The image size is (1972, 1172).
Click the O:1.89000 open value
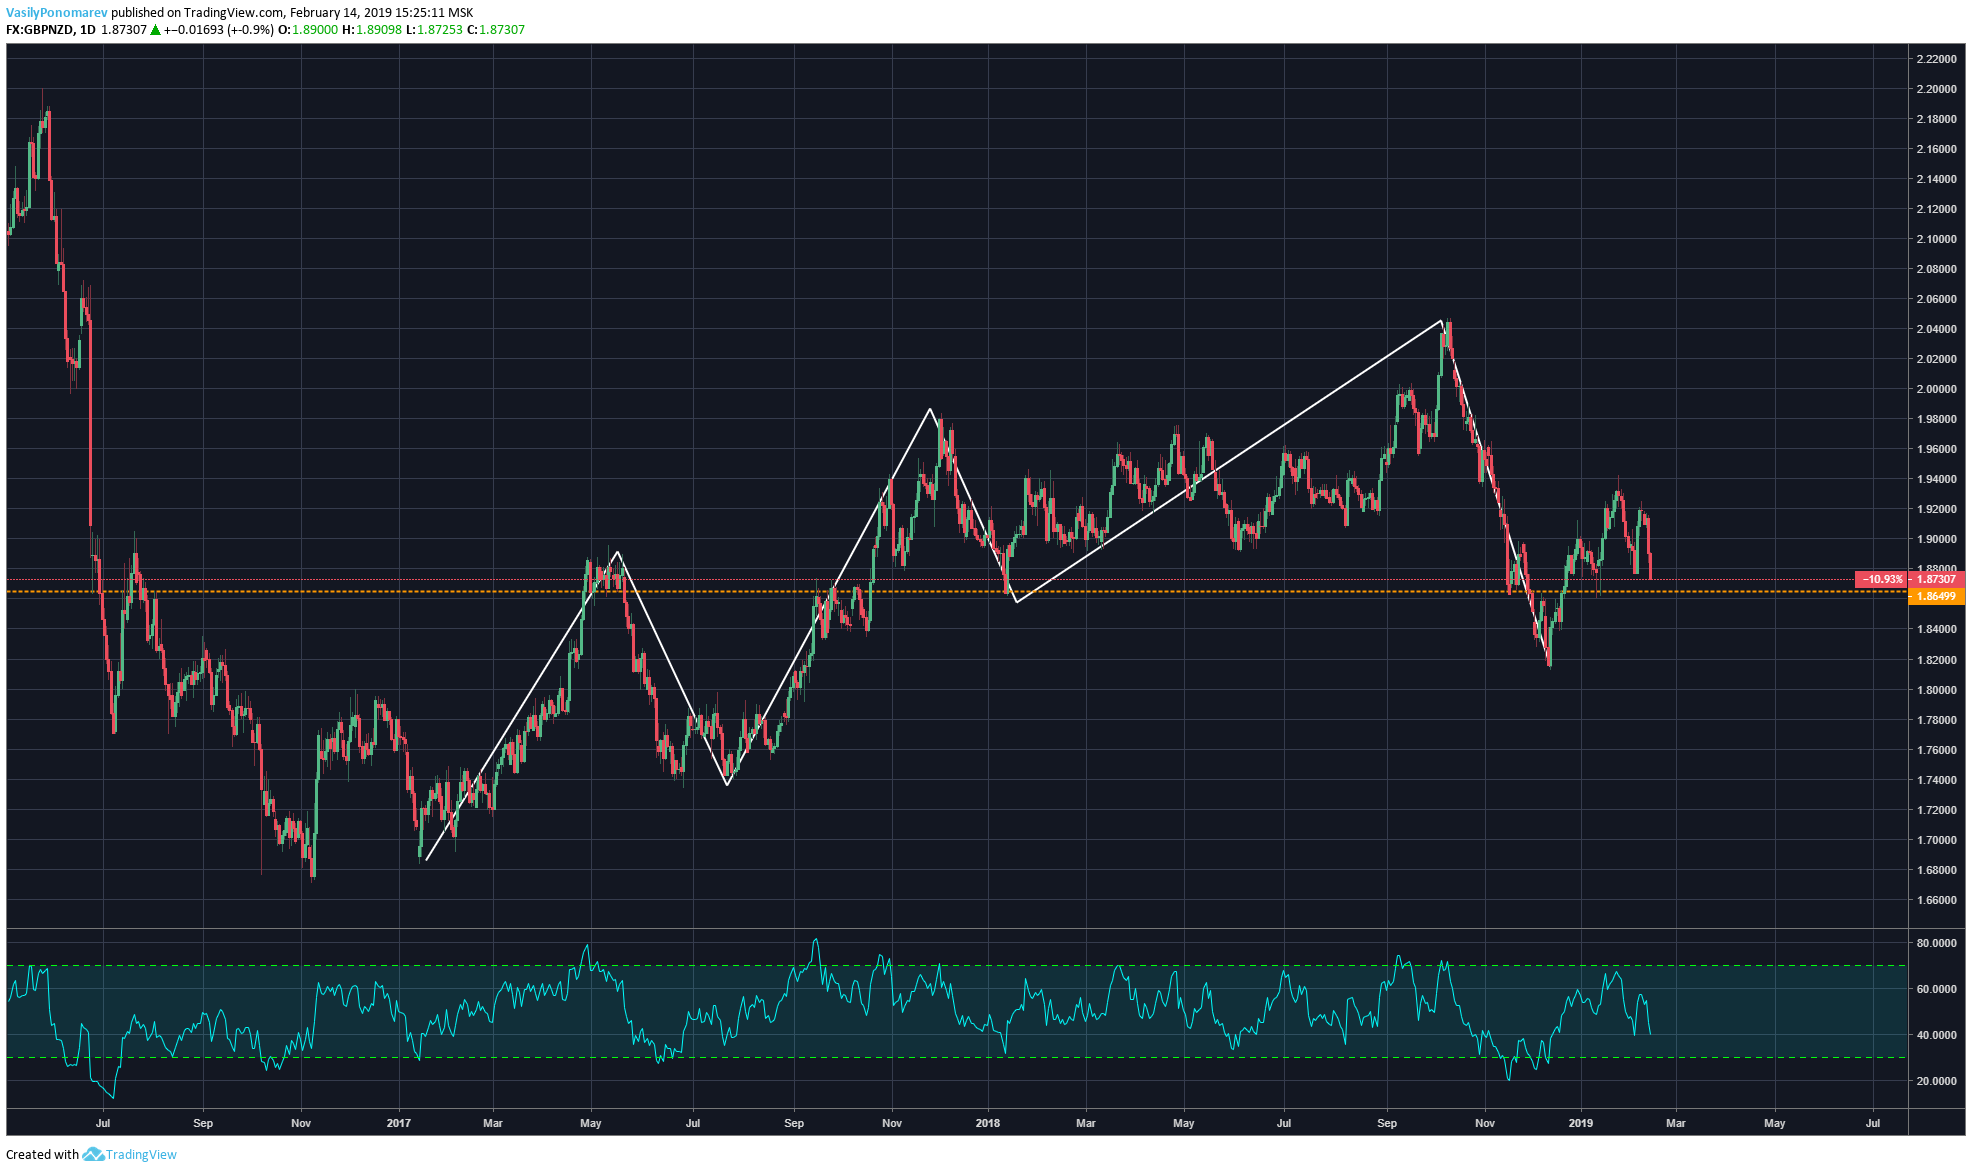click(x=308, y=30)
